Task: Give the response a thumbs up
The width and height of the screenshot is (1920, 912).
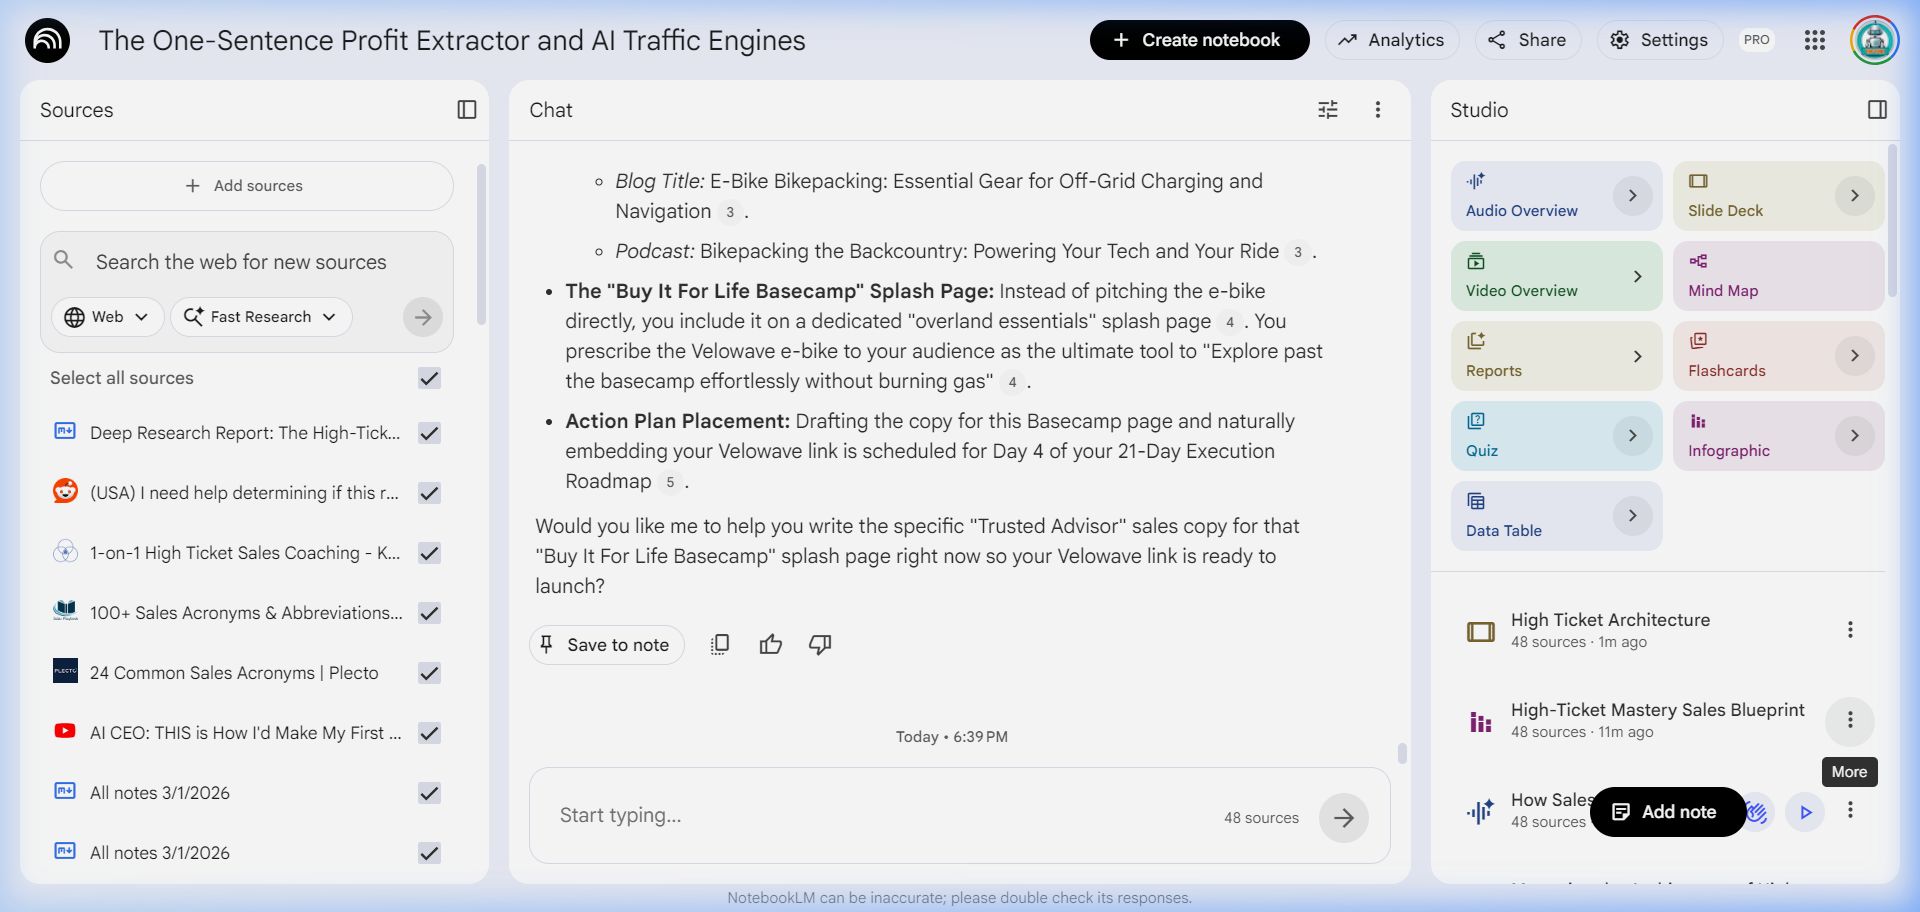Action: [x=771, y=645]
